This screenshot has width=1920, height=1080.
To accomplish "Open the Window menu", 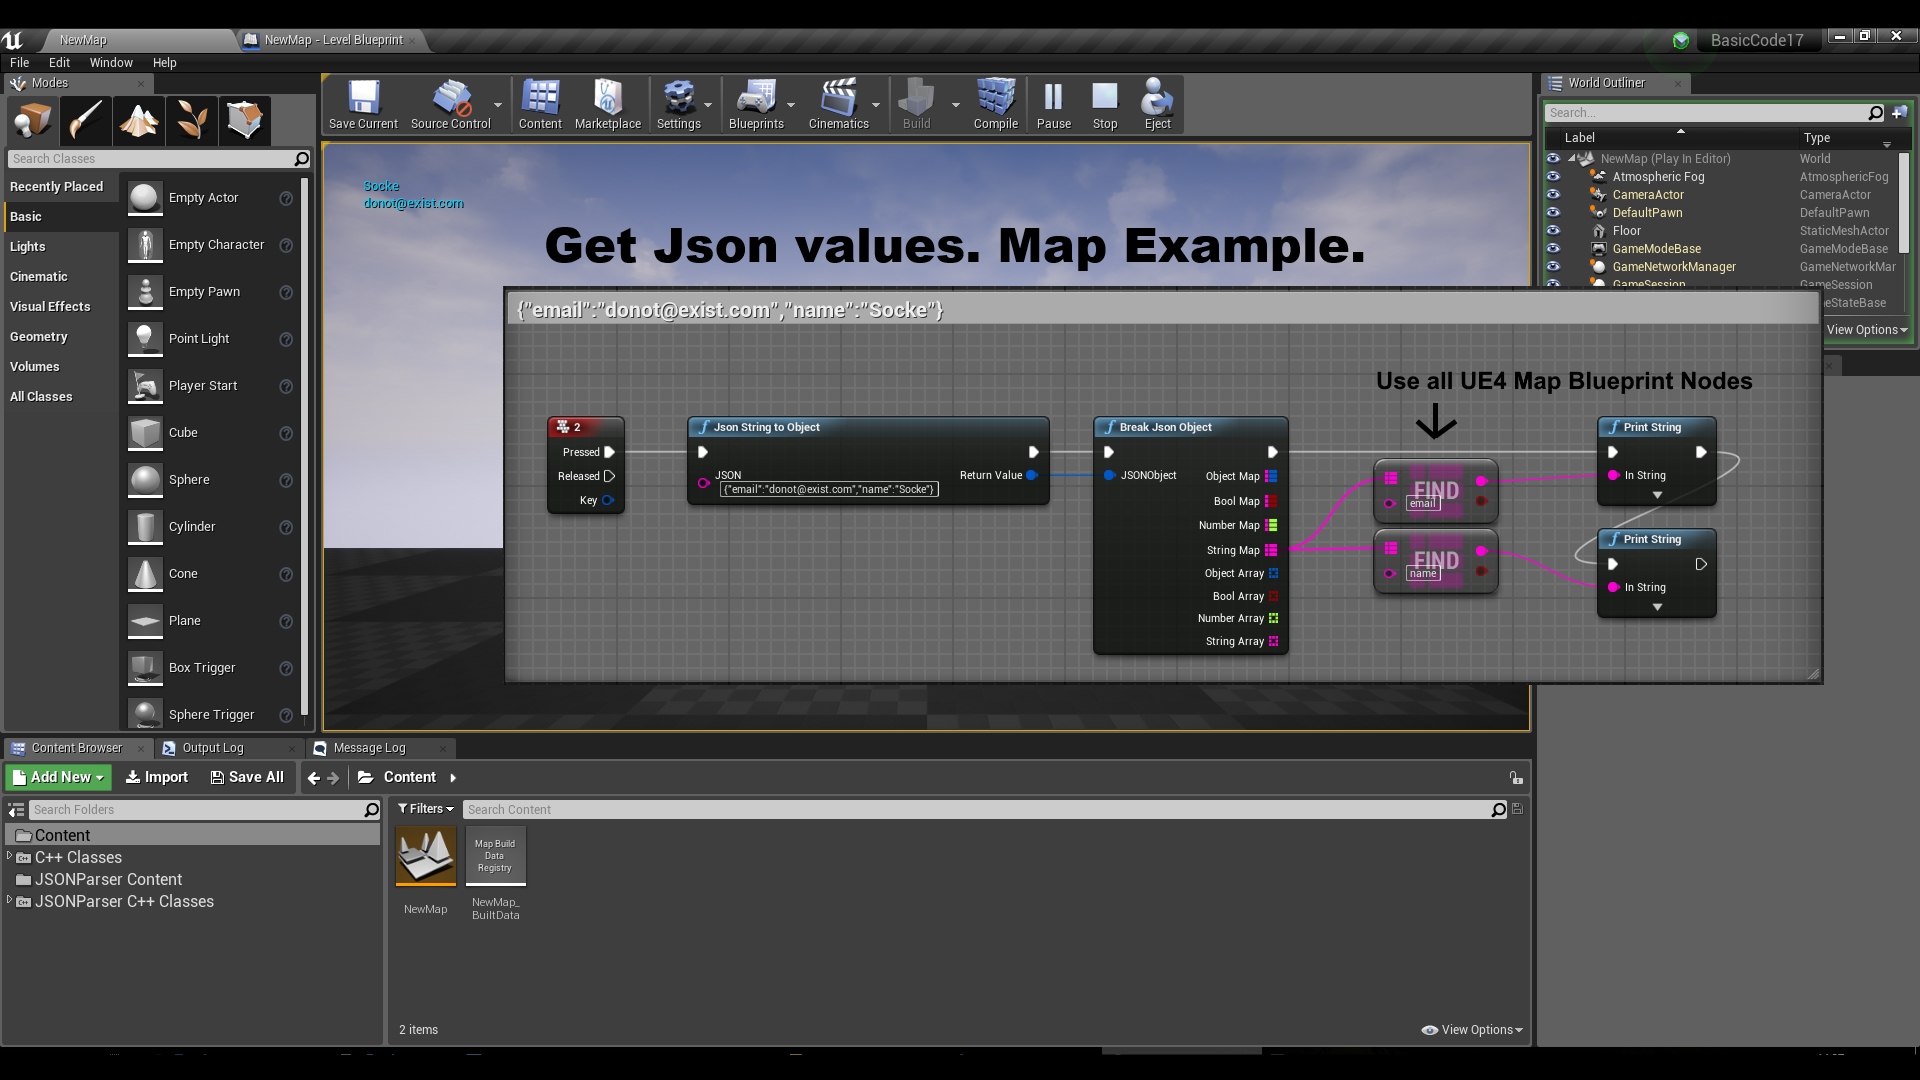I will click(111, 62).
